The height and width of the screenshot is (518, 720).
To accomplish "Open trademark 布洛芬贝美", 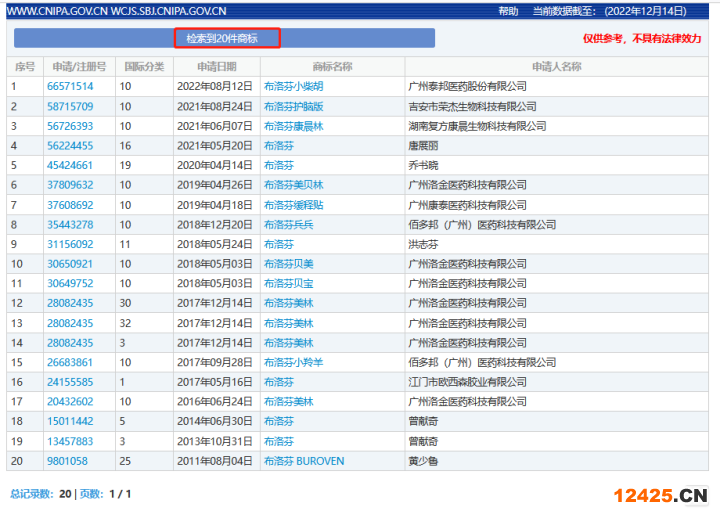I will point(288,264).
